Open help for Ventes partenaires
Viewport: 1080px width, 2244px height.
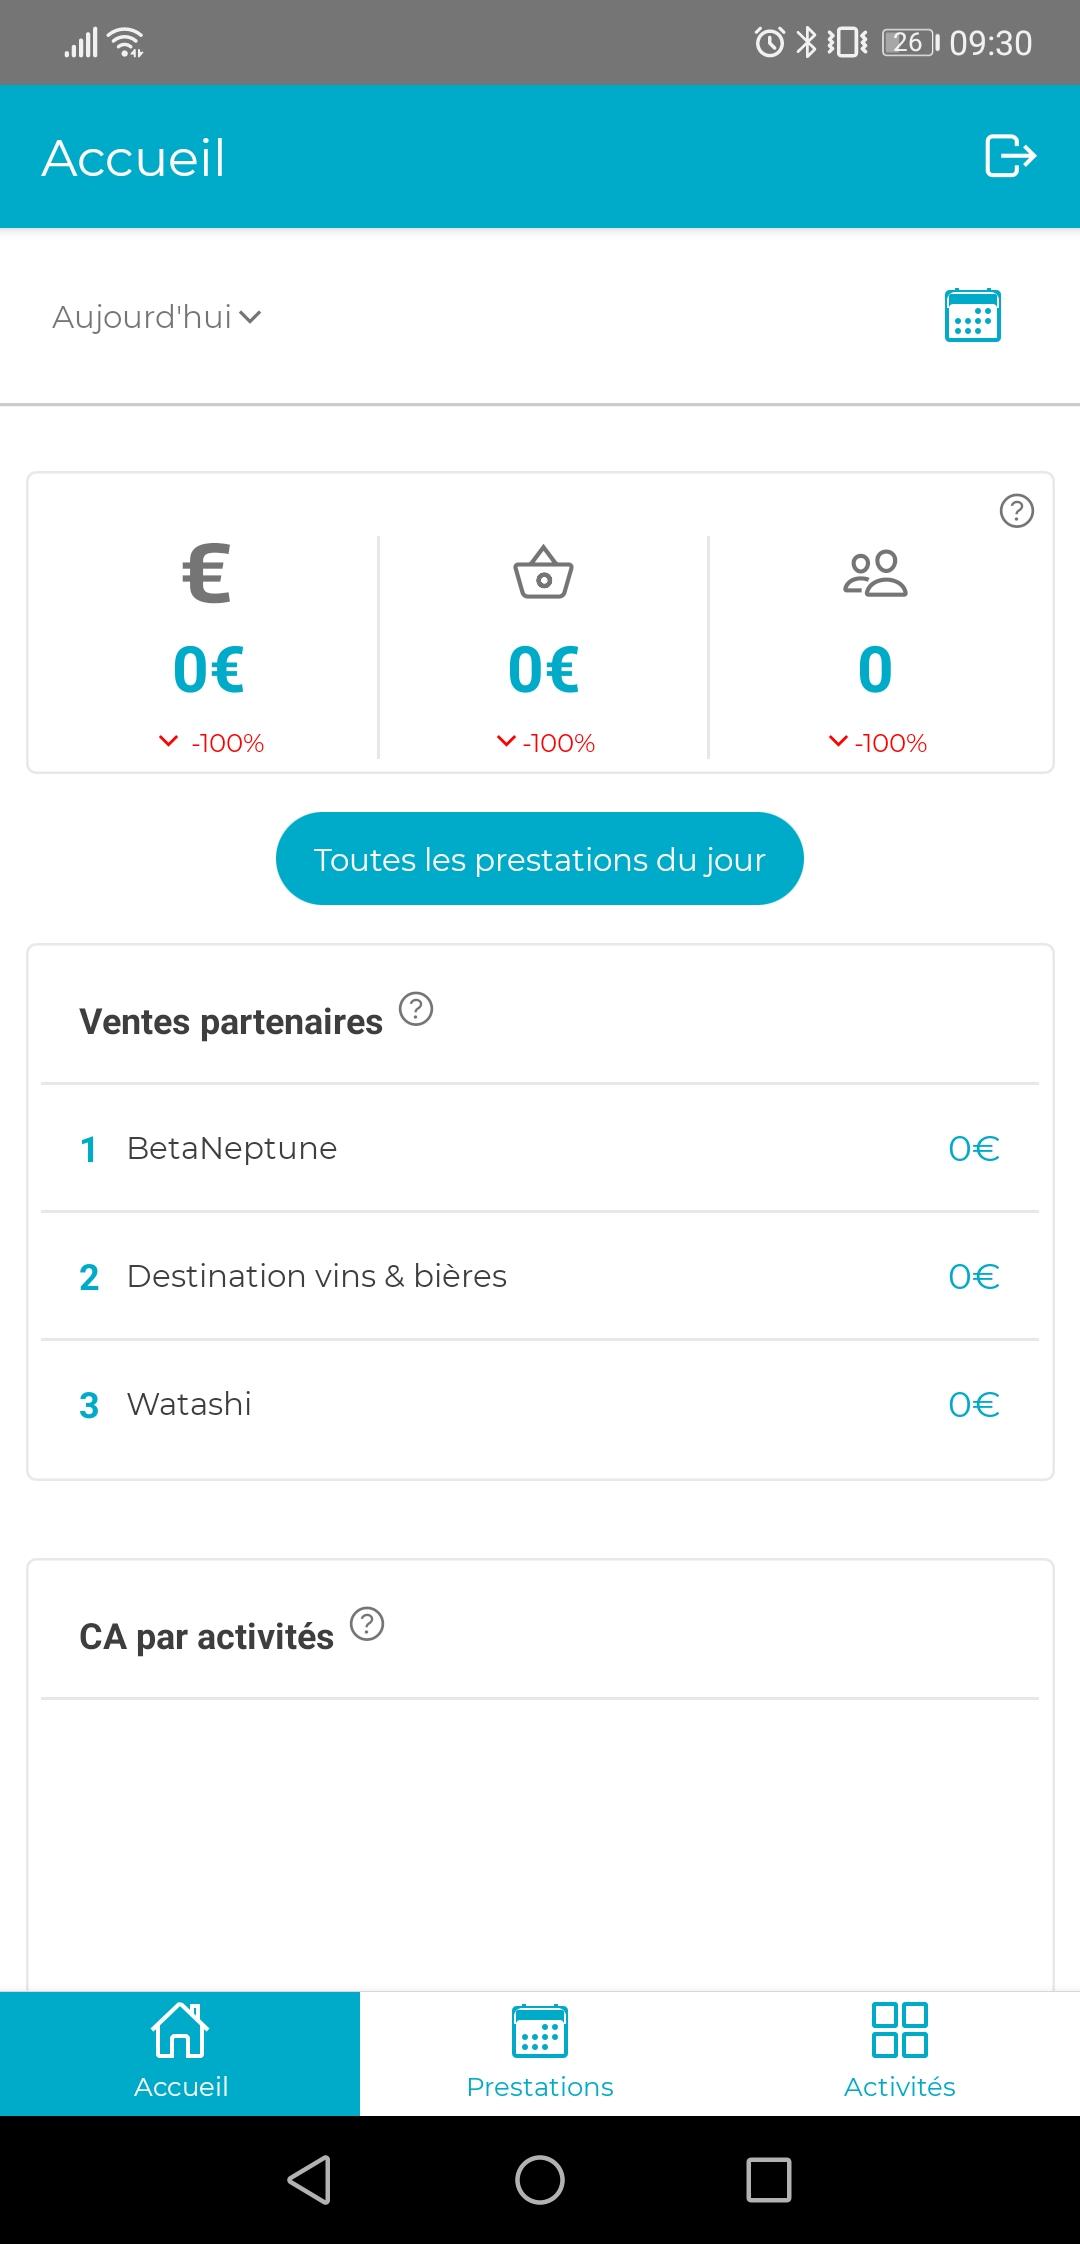[416, 1009]
